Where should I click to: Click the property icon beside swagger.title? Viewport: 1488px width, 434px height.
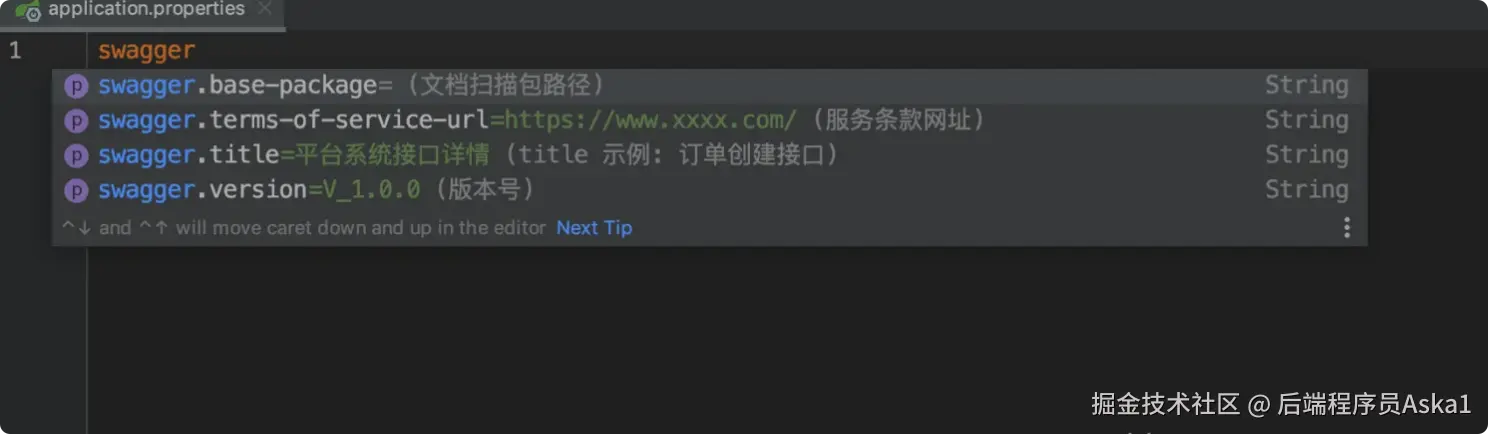click(x=76, y=156)
